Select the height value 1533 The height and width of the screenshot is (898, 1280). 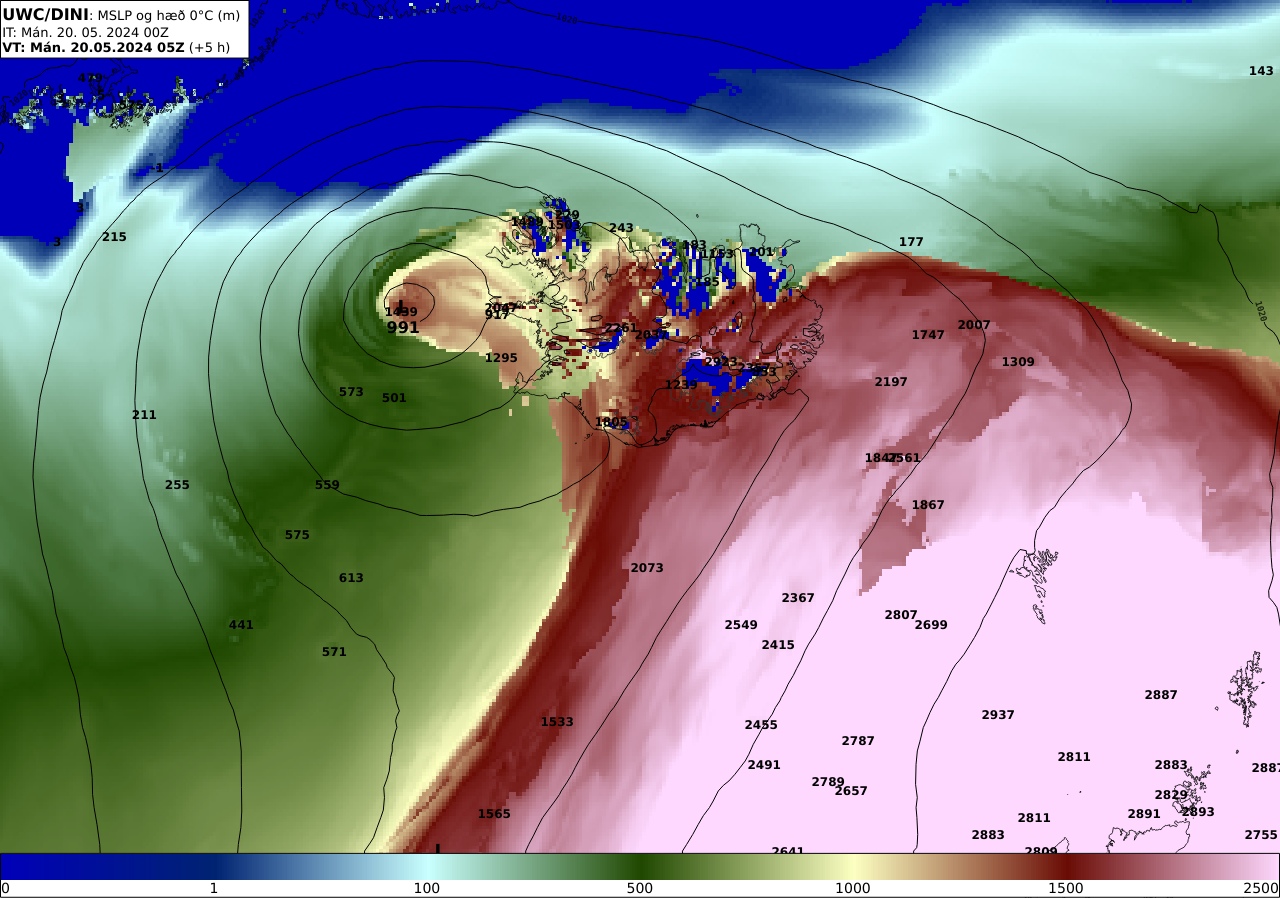[x=557, y=722]
